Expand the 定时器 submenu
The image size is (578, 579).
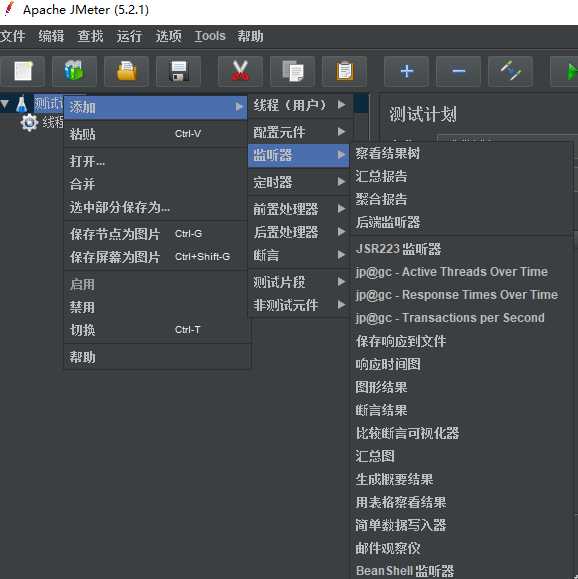point(299,182)
